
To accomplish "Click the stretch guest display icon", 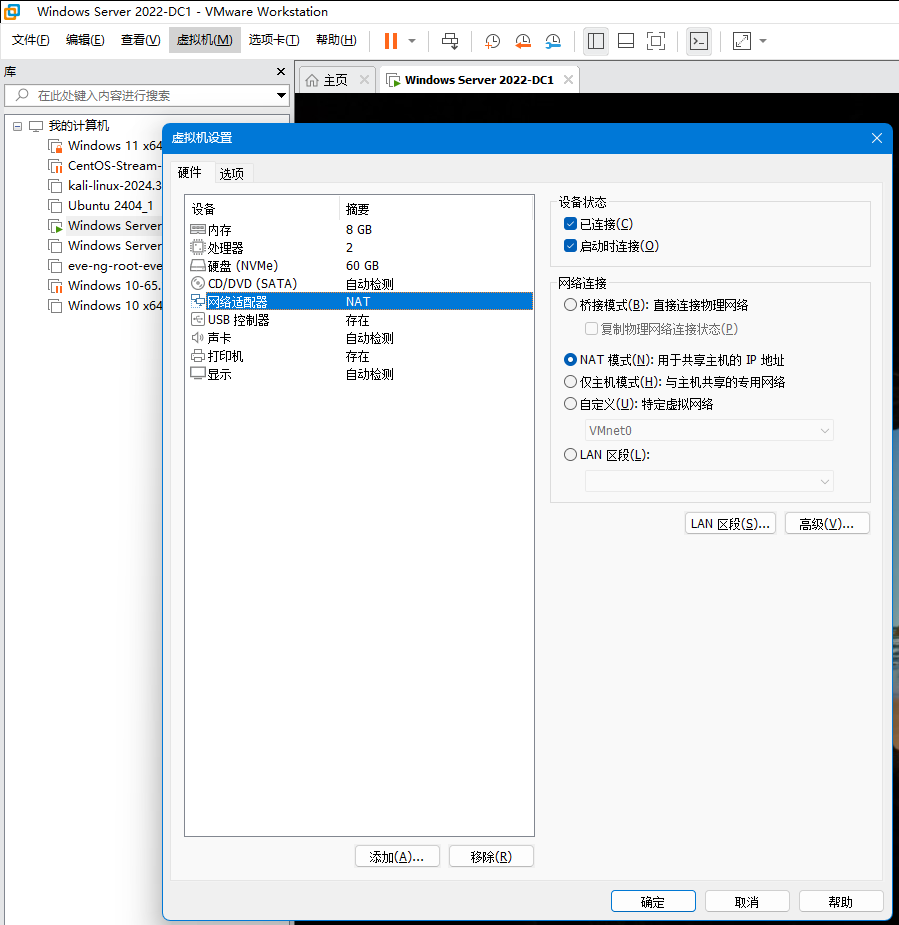I will pos(741,41).
